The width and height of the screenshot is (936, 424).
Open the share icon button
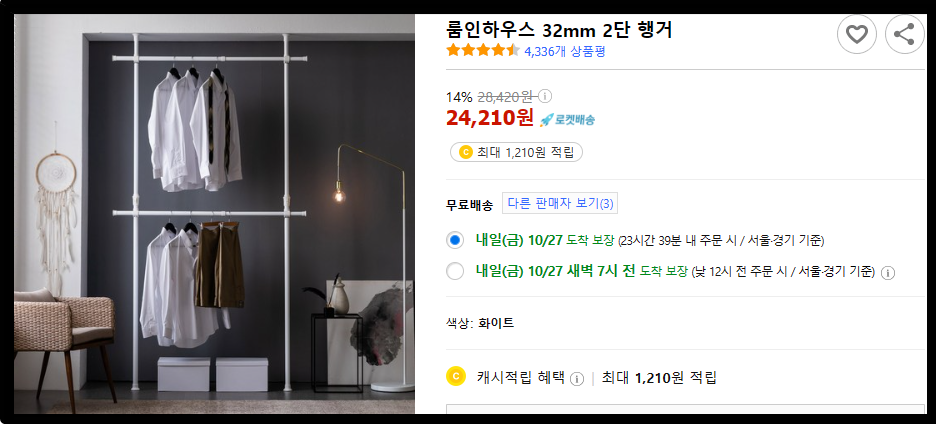[904, 35]
